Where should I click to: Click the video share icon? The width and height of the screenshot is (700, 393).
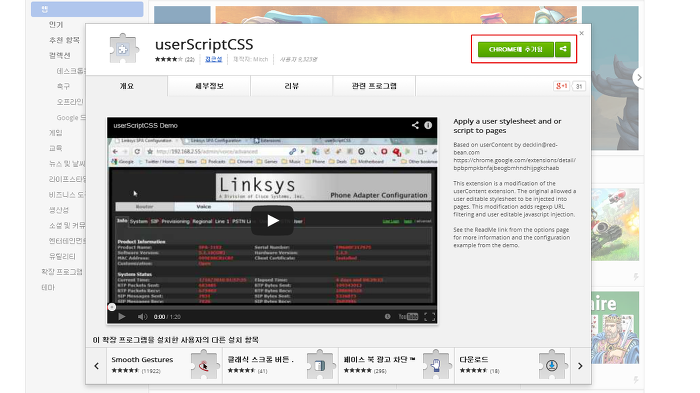415,125
